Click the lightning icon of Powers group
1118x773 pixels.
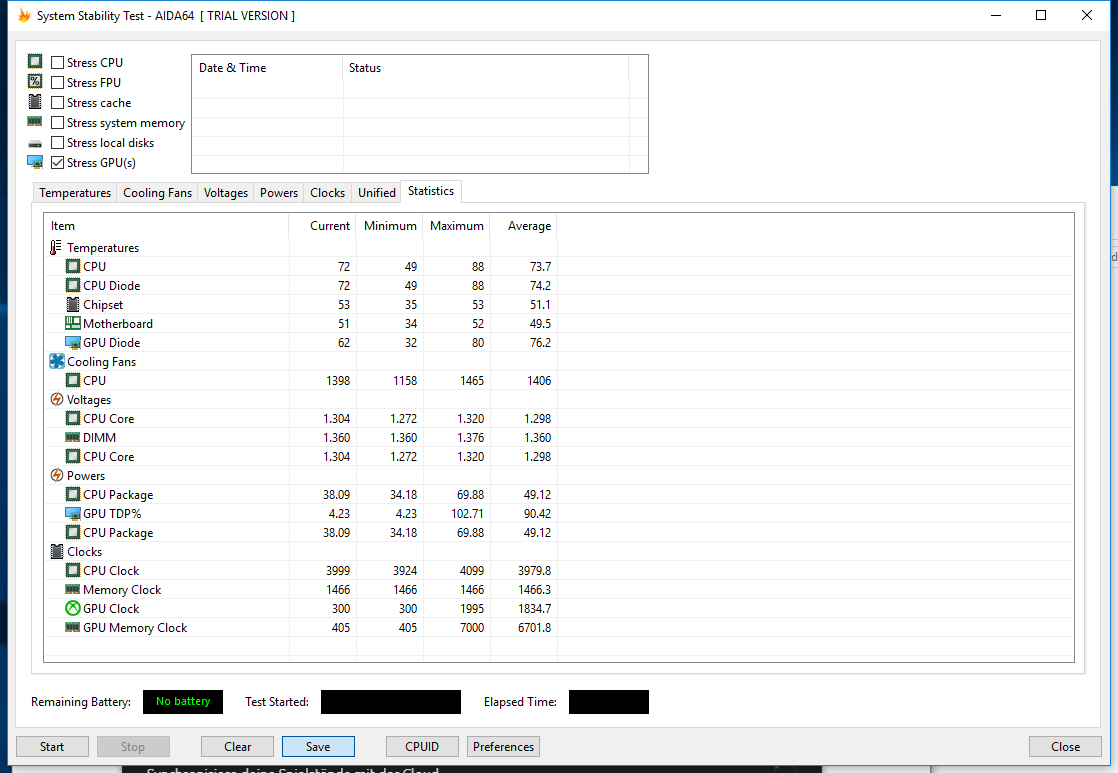tap(57, 475)
